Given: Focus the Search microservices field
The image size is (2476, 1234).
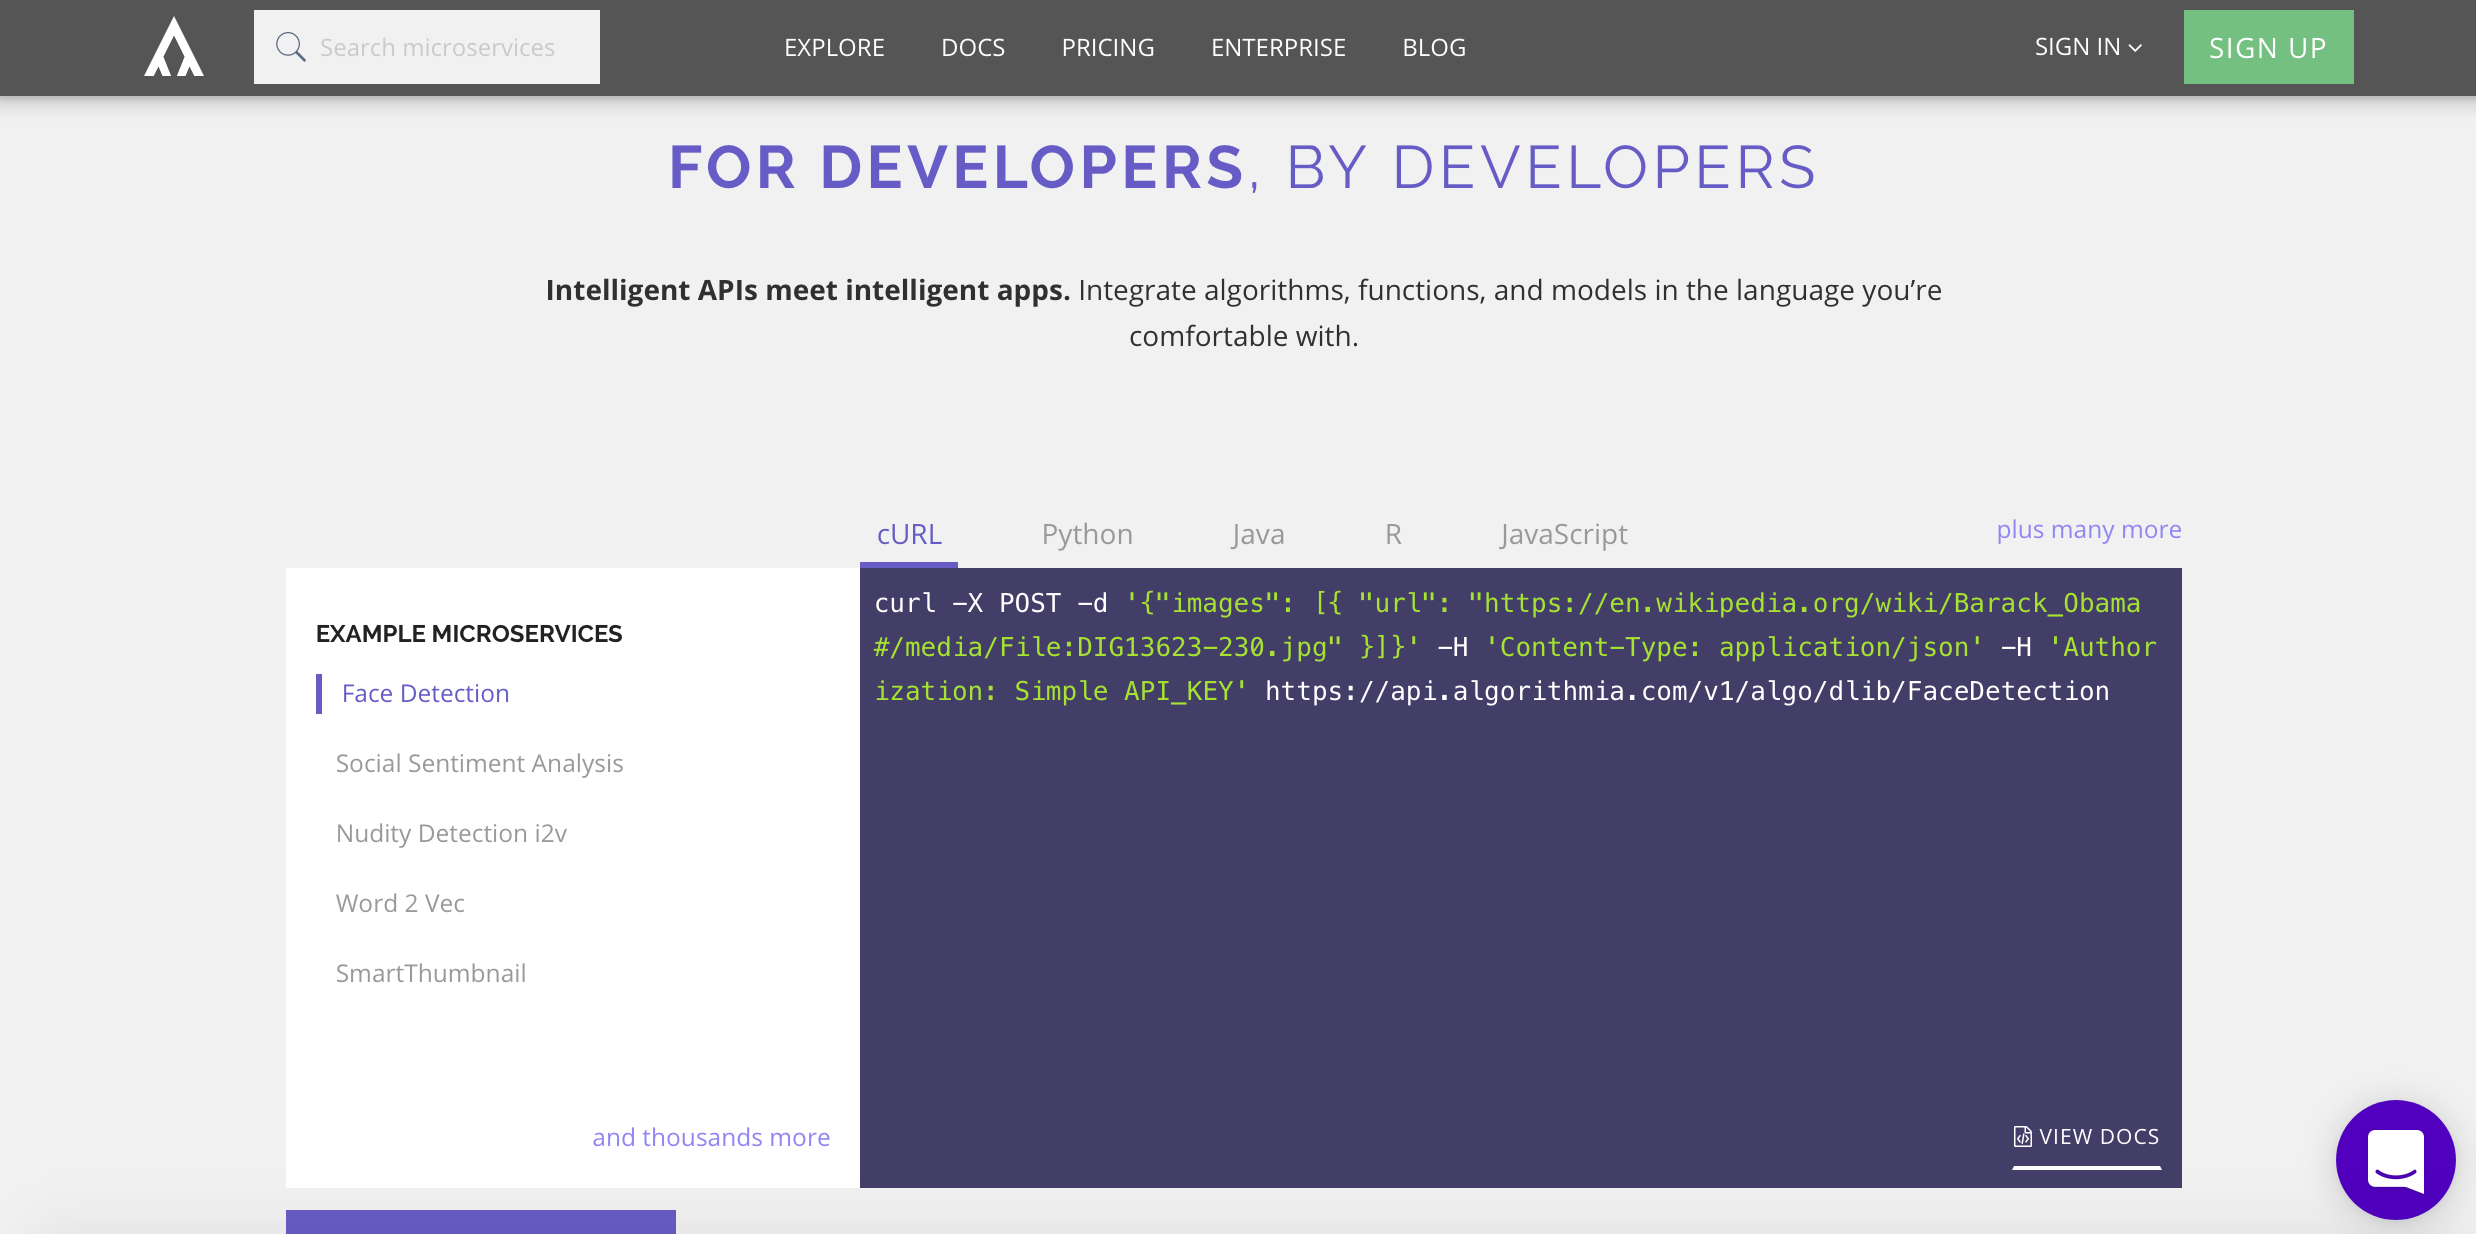Looking at the screenshot, I should 427,47.
